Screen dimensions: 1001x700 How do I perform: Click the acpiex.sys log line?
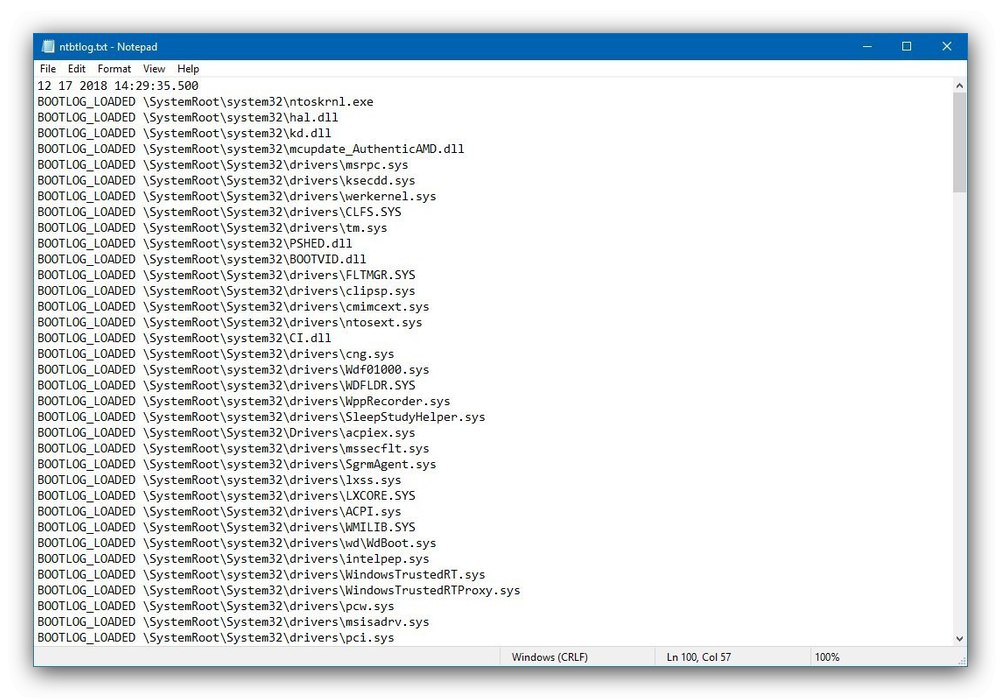click(x=226, y=432)
